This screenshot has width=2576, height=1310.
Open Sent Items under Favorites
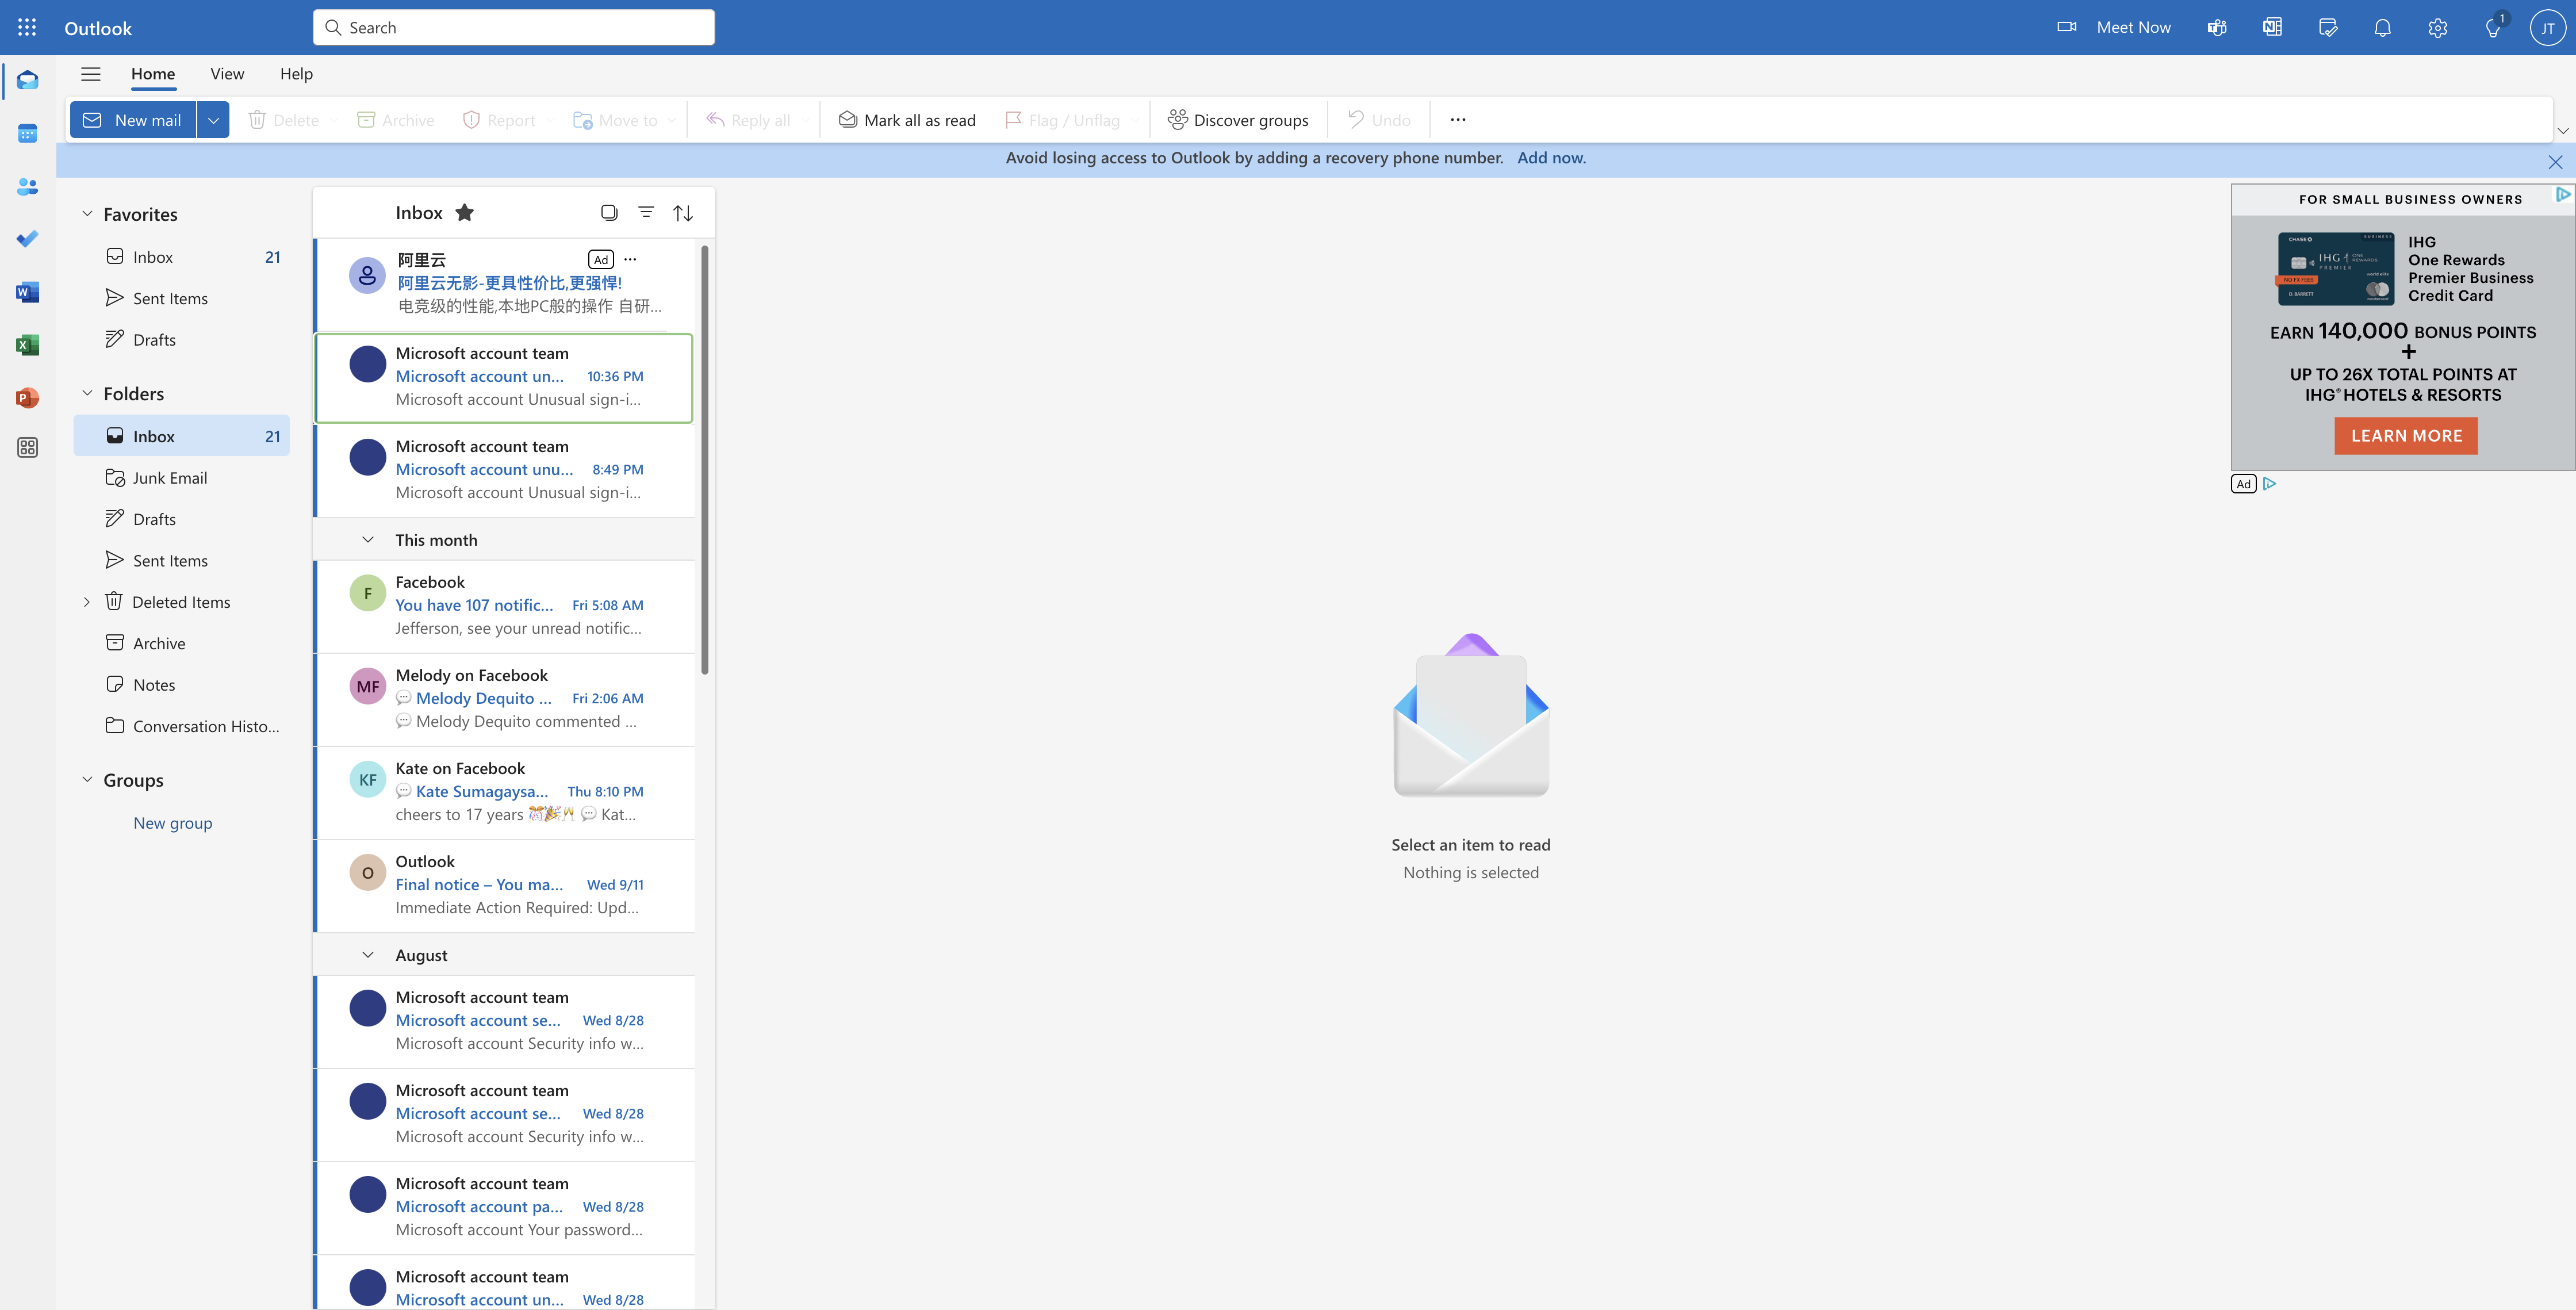pyautogui.click(x=181, y=298)
